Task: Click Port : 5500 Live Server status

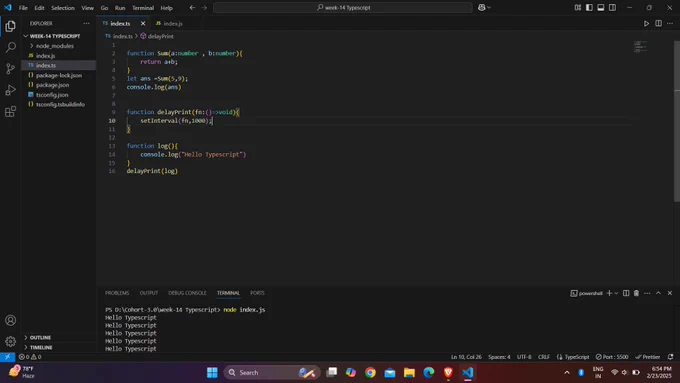Action: click(x=612, y=357)
